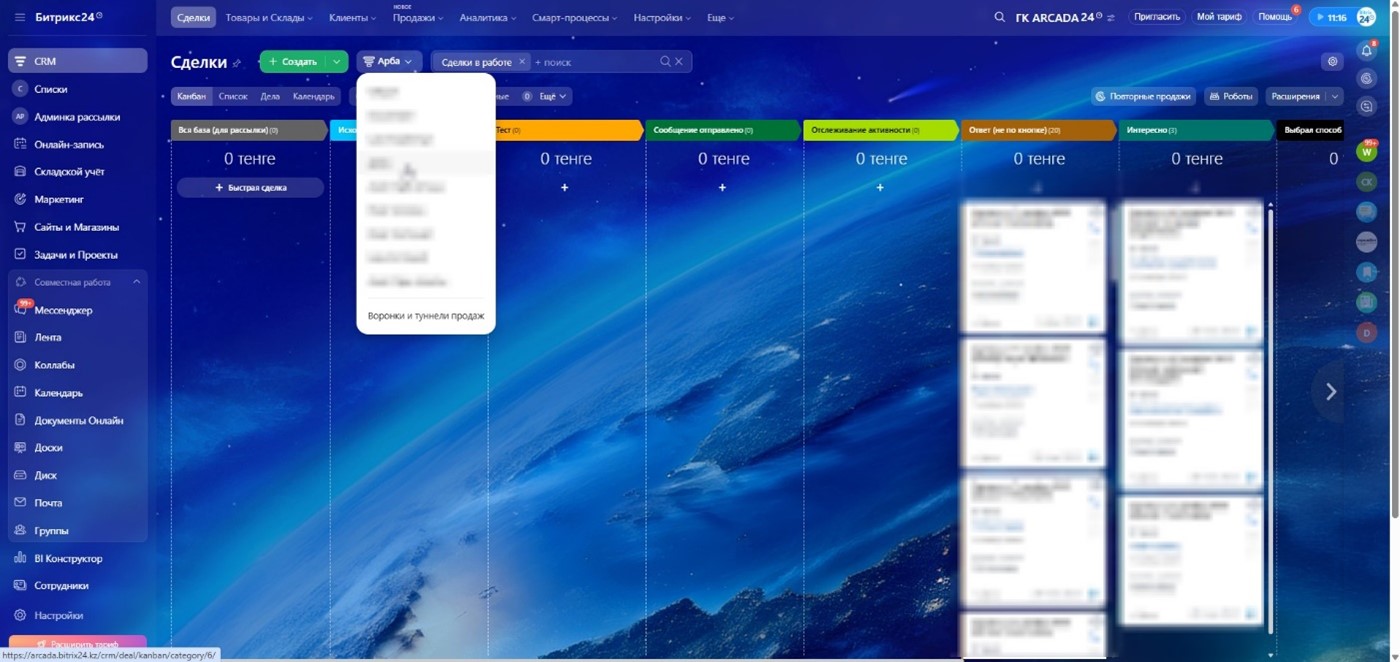Expand the top Настройки menu

pyautogui.click(x=662, y=18)
